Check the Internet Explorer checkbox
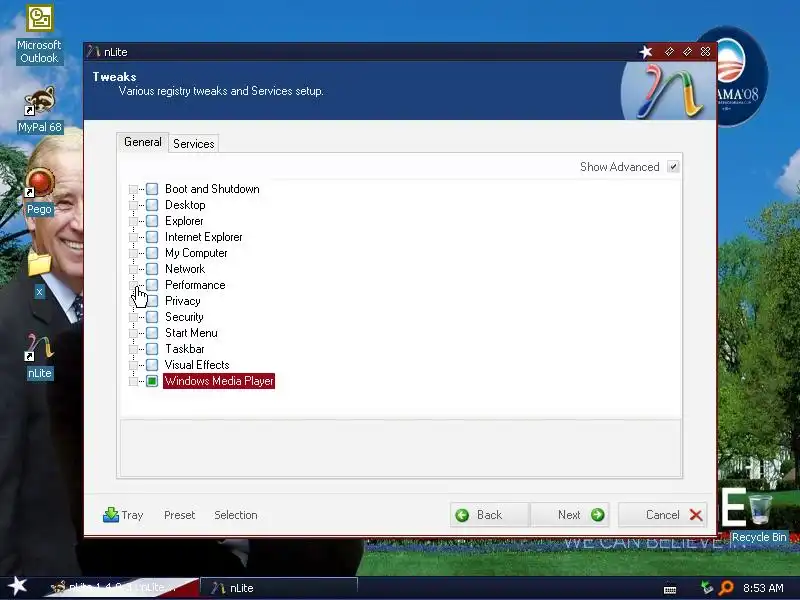 click(152, 237)
